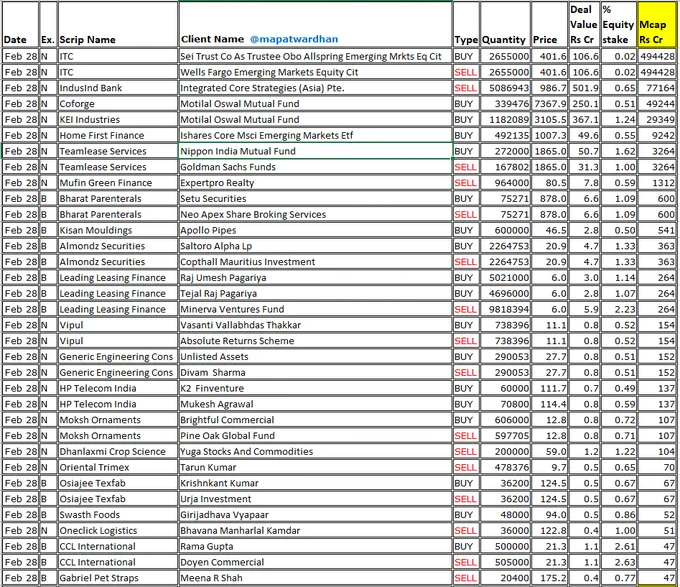Select the Mukesh Agrawal cell
Screen dimensions: 680x587
coord(315,404)
